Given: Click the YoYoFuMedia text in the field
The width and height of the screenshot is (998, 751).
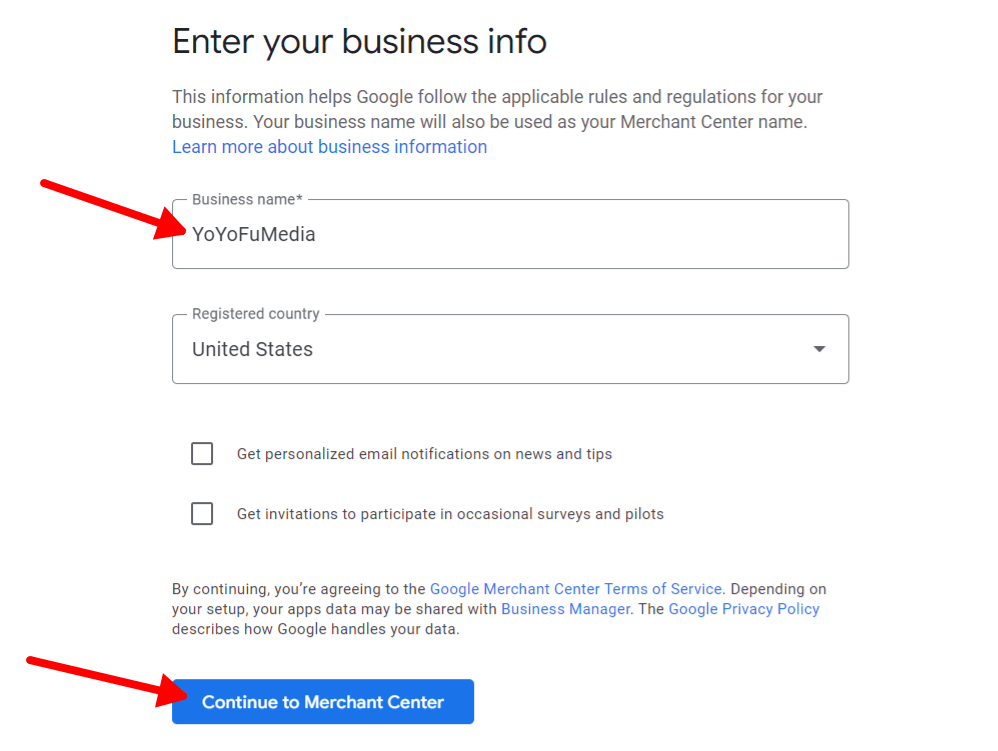Looking at the screenshot, I should [254, 234].
